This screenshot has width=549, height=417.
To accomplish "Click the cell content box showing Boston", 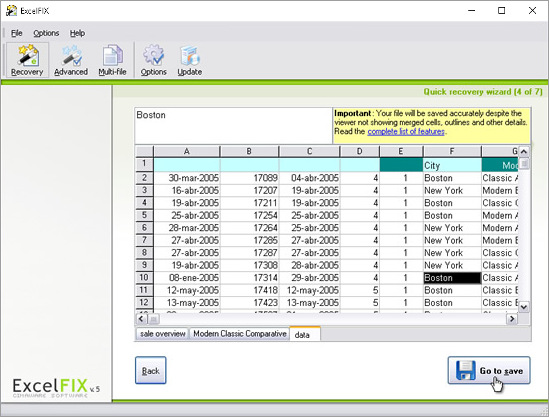I will coord(233,125).
